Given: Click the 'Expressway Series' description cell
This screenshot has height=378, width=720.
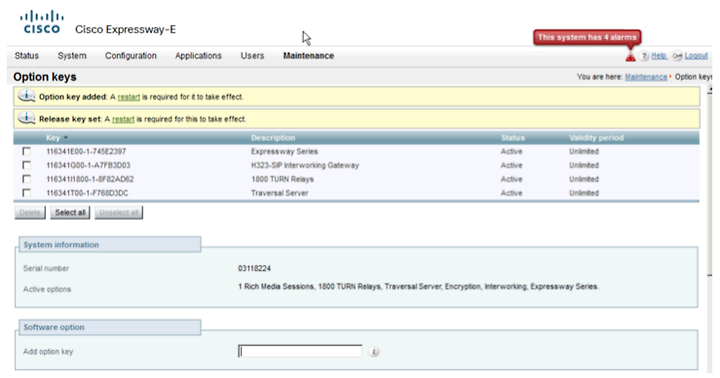Looking at the screenshot, I should [x=284, y=152].
